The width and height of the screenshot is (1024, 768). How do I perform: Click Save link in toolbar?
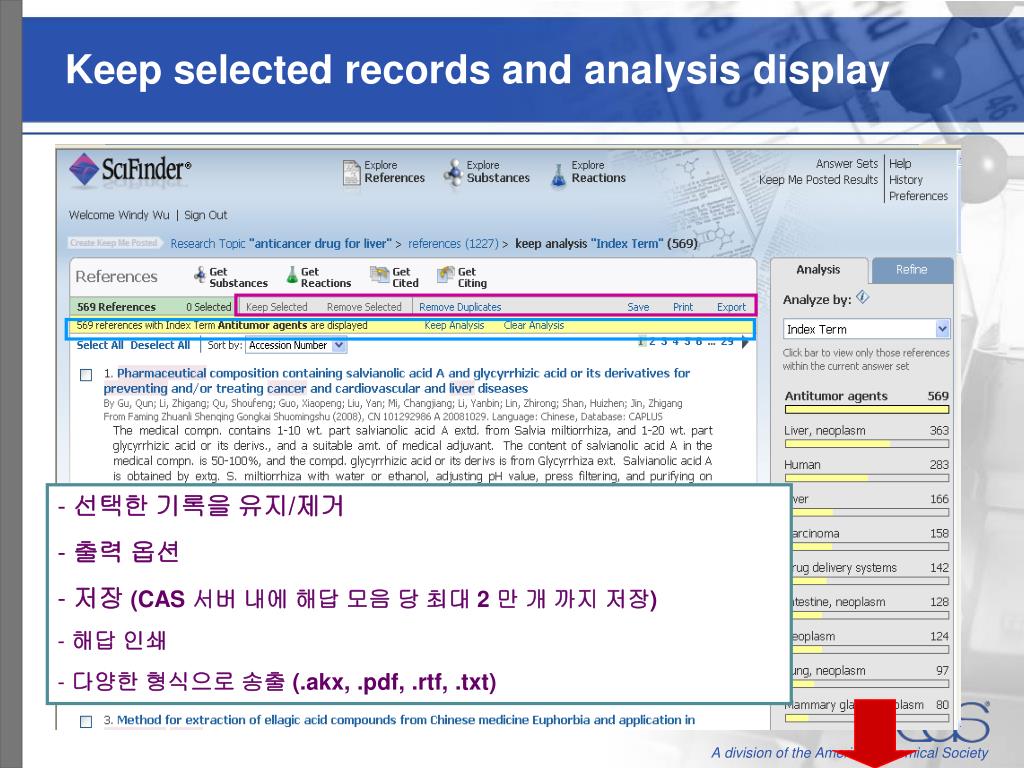(x=638, y=307)
